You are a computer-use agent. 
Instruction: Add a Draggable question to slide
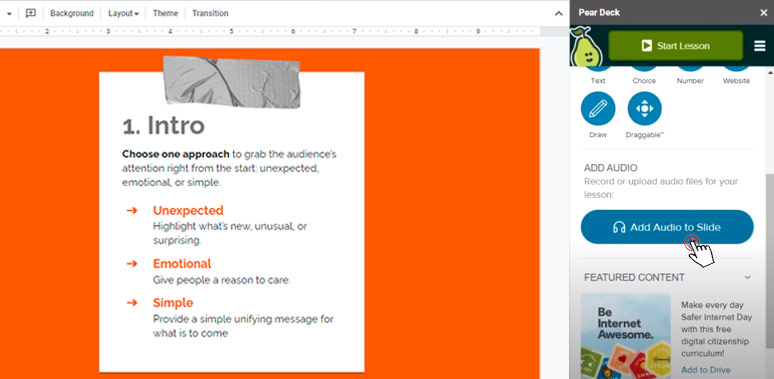click(644, 109)
